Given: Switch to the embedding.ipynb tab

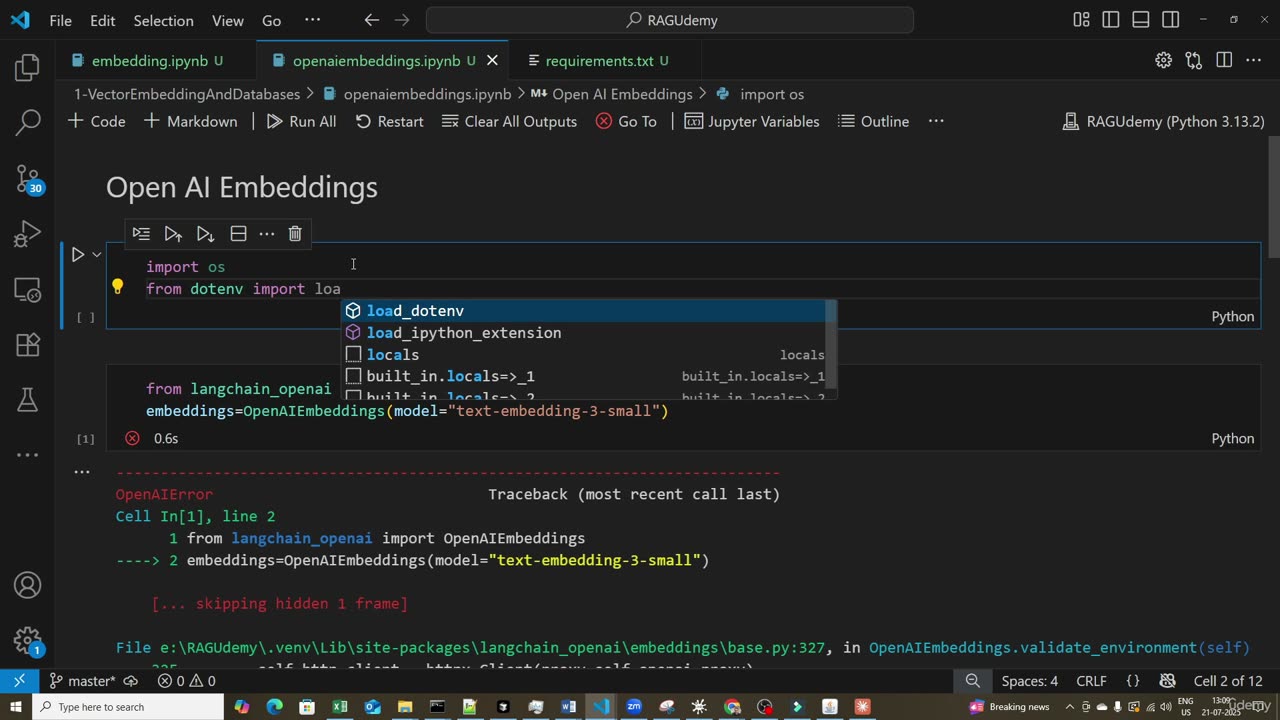Looking at the screenshot, I should (149, 61).
